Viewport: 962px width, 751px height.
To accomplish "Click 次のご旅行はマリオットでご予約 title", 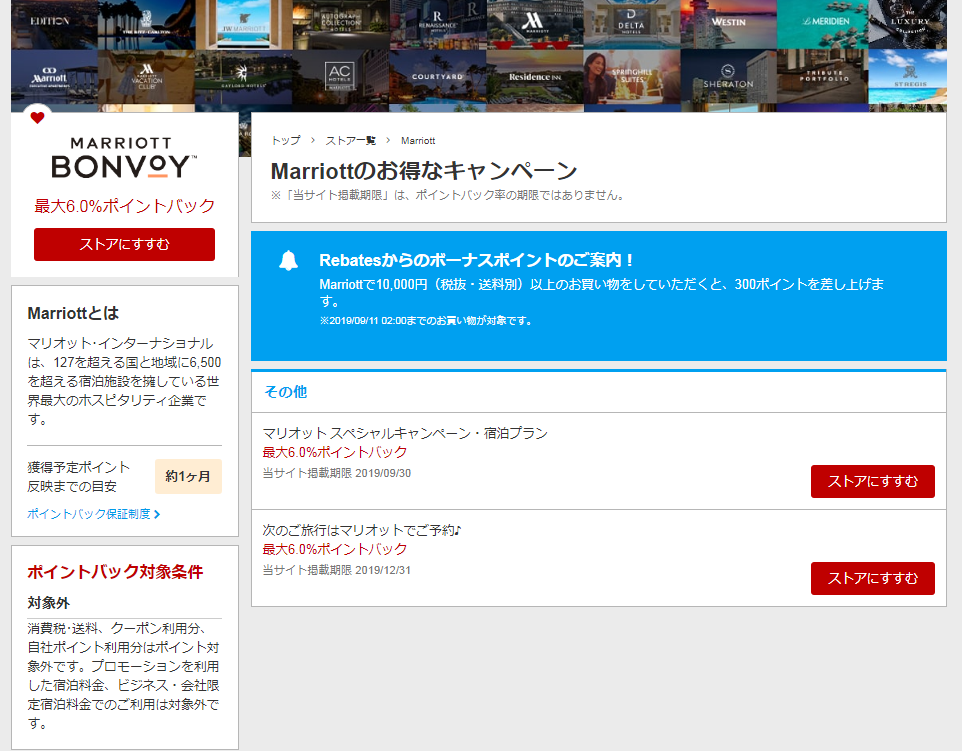I will coord(362,530).
